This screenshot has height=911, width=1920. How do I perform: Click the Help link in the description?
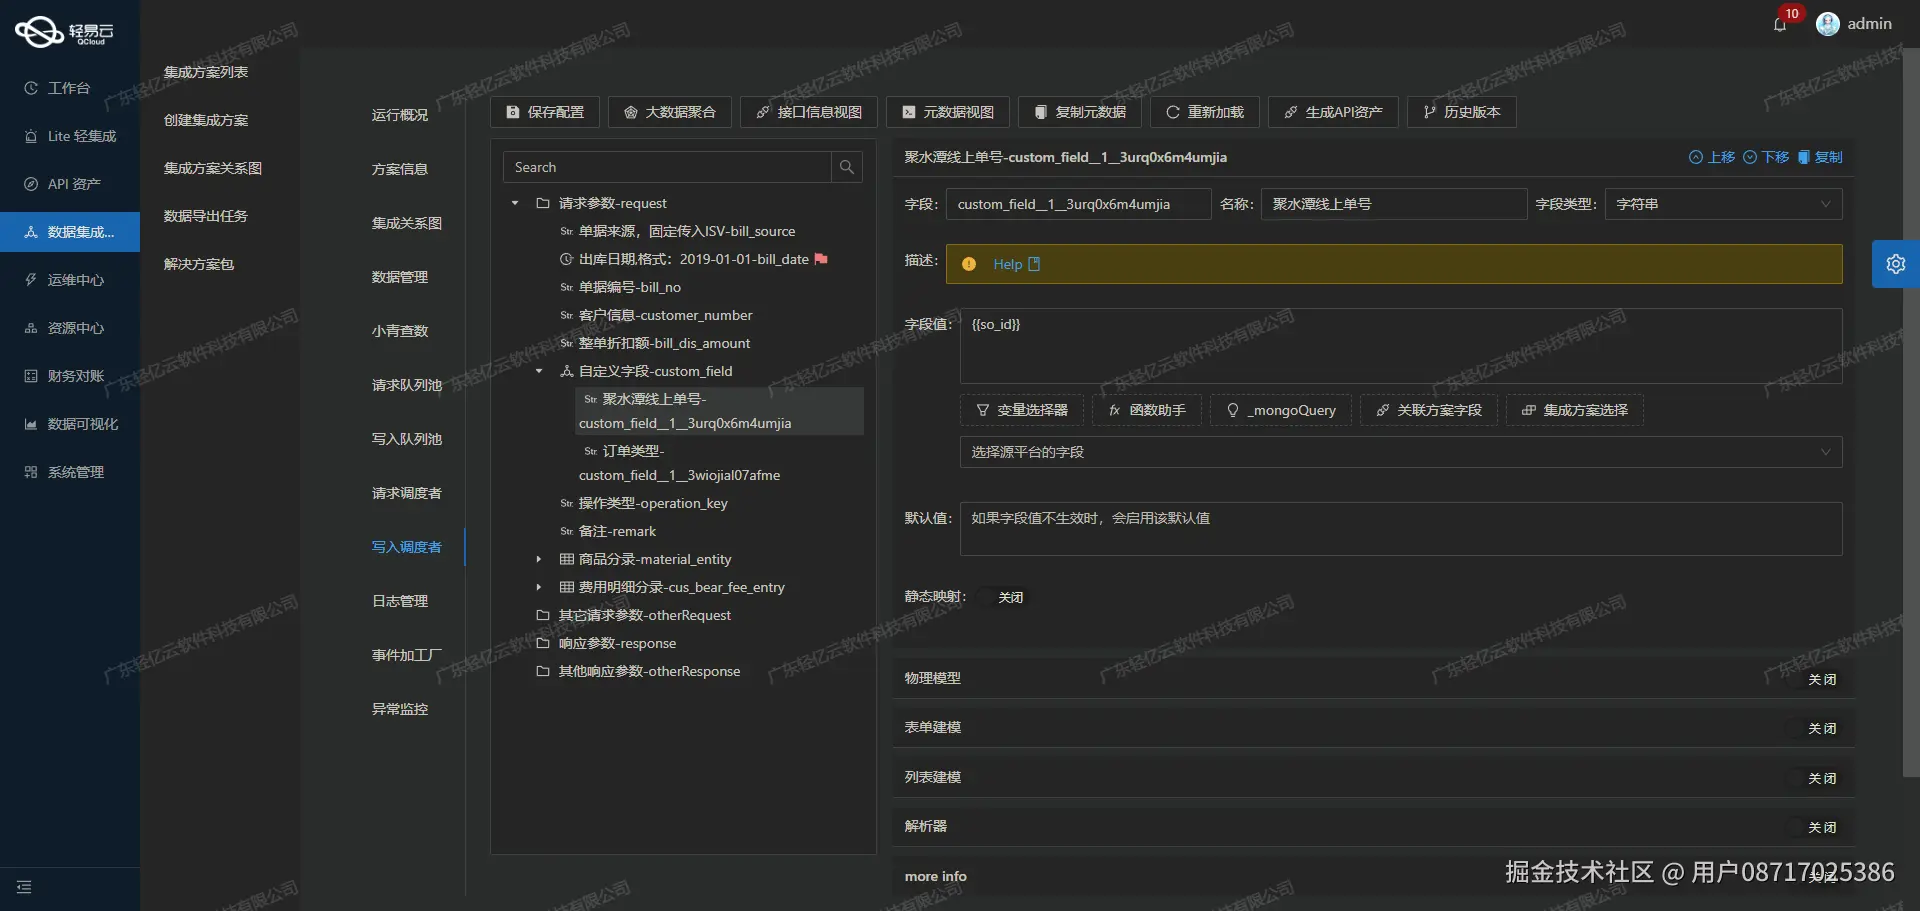tap(1006, 264)
